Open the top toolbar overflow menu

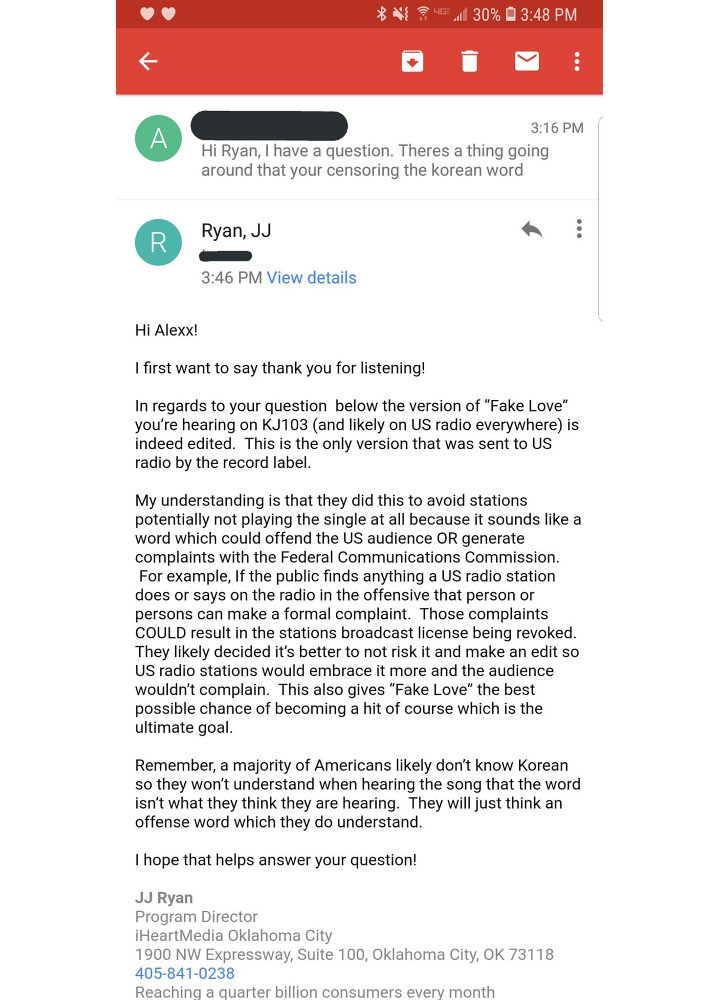(x=577, y=61)
